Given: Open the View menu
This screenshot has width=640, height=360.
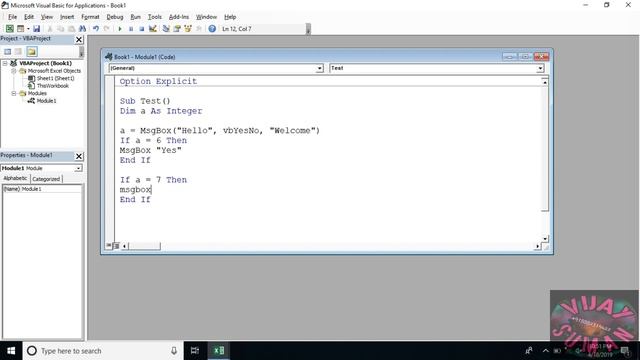Looking at the screenshot, I should click(47, 17).
